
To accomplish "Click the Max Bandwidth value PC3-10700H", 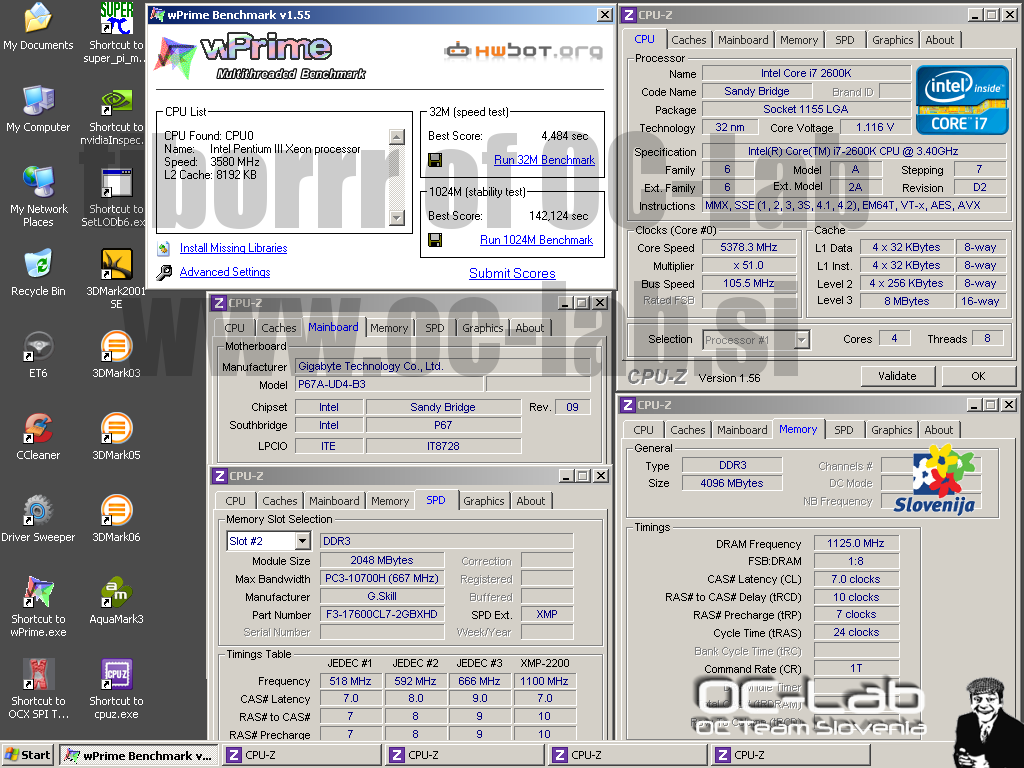I will (x=382, y=579).
